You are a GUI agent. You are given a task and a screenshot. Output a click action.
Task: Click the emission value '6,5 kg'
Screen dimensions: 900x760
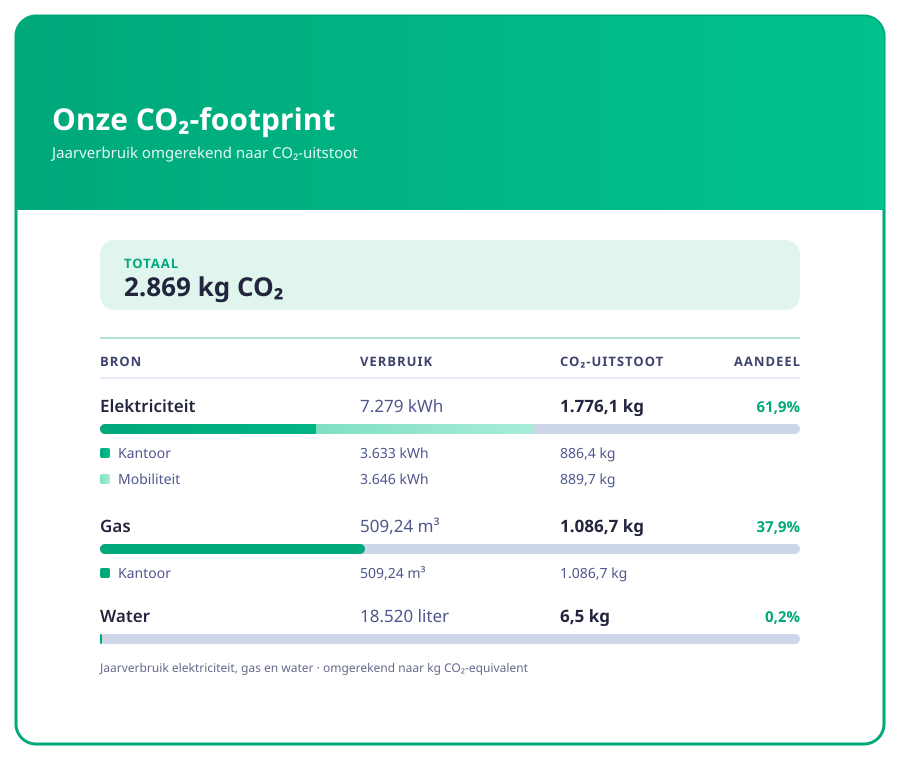tap(584, 616)
